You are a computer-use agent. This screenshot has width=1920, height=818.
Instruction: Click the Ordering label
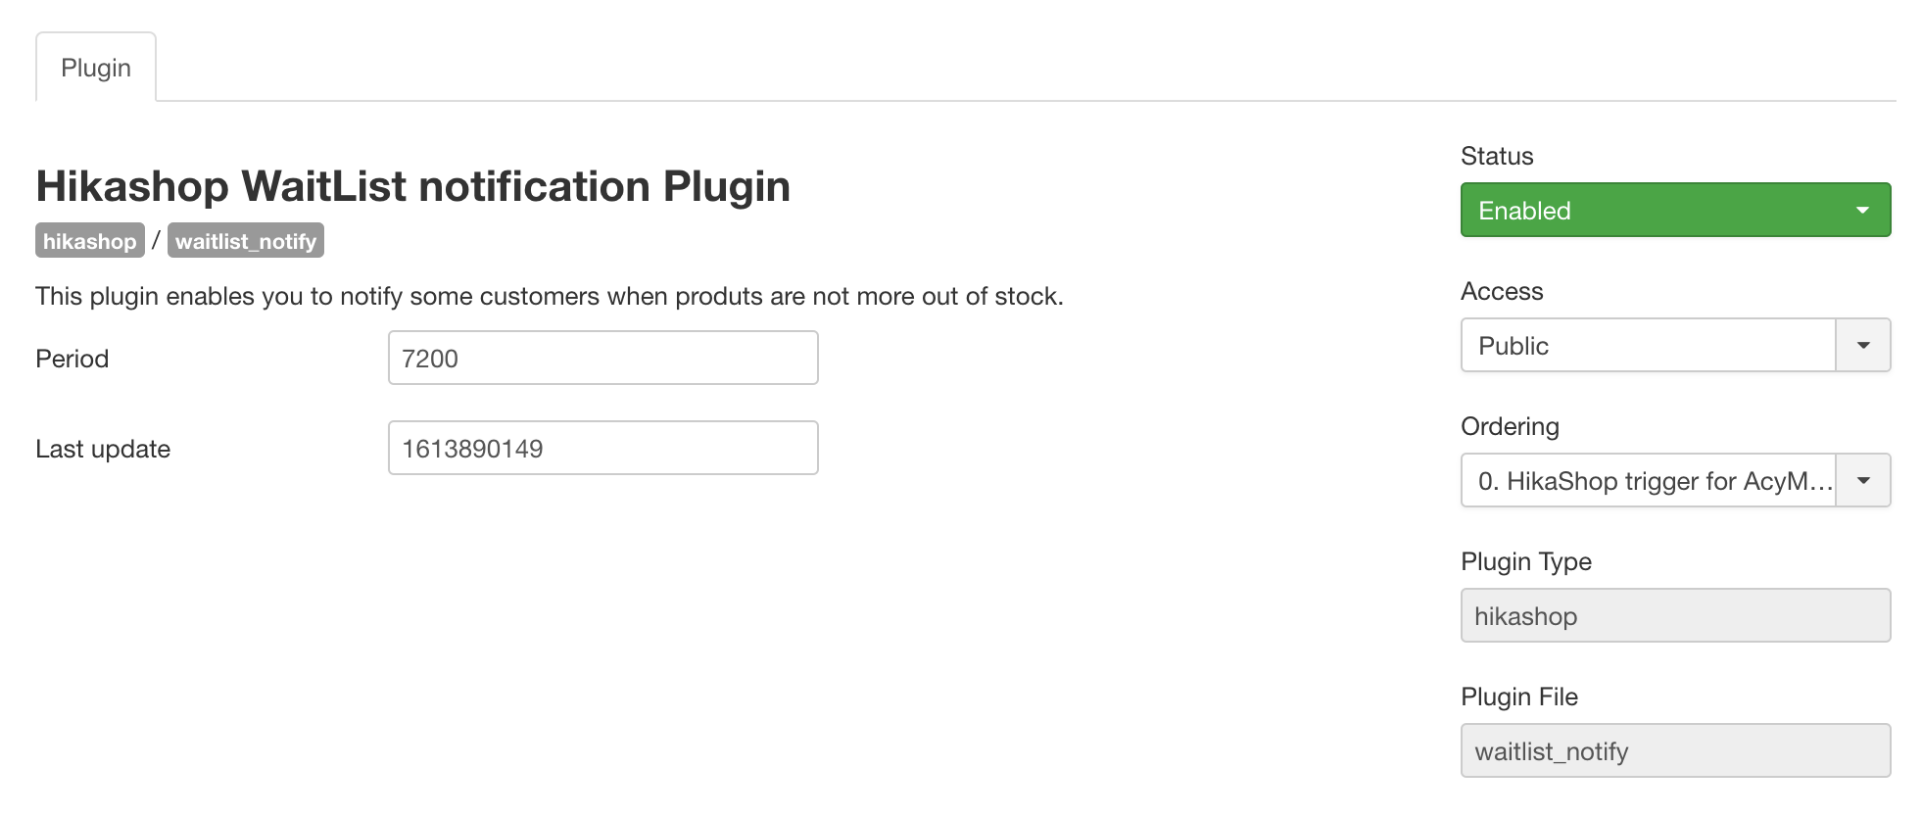pos(1509,426)
